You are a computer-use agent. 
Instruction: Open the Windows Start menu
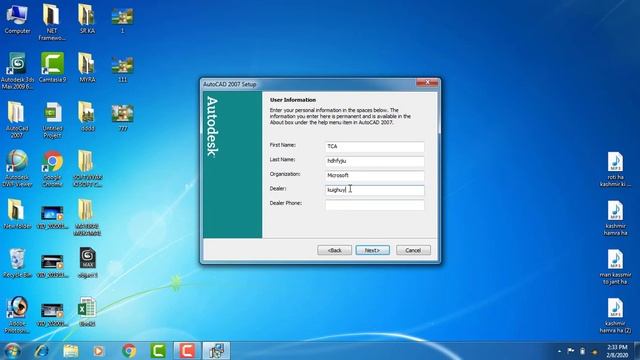(x=12, y=351)
